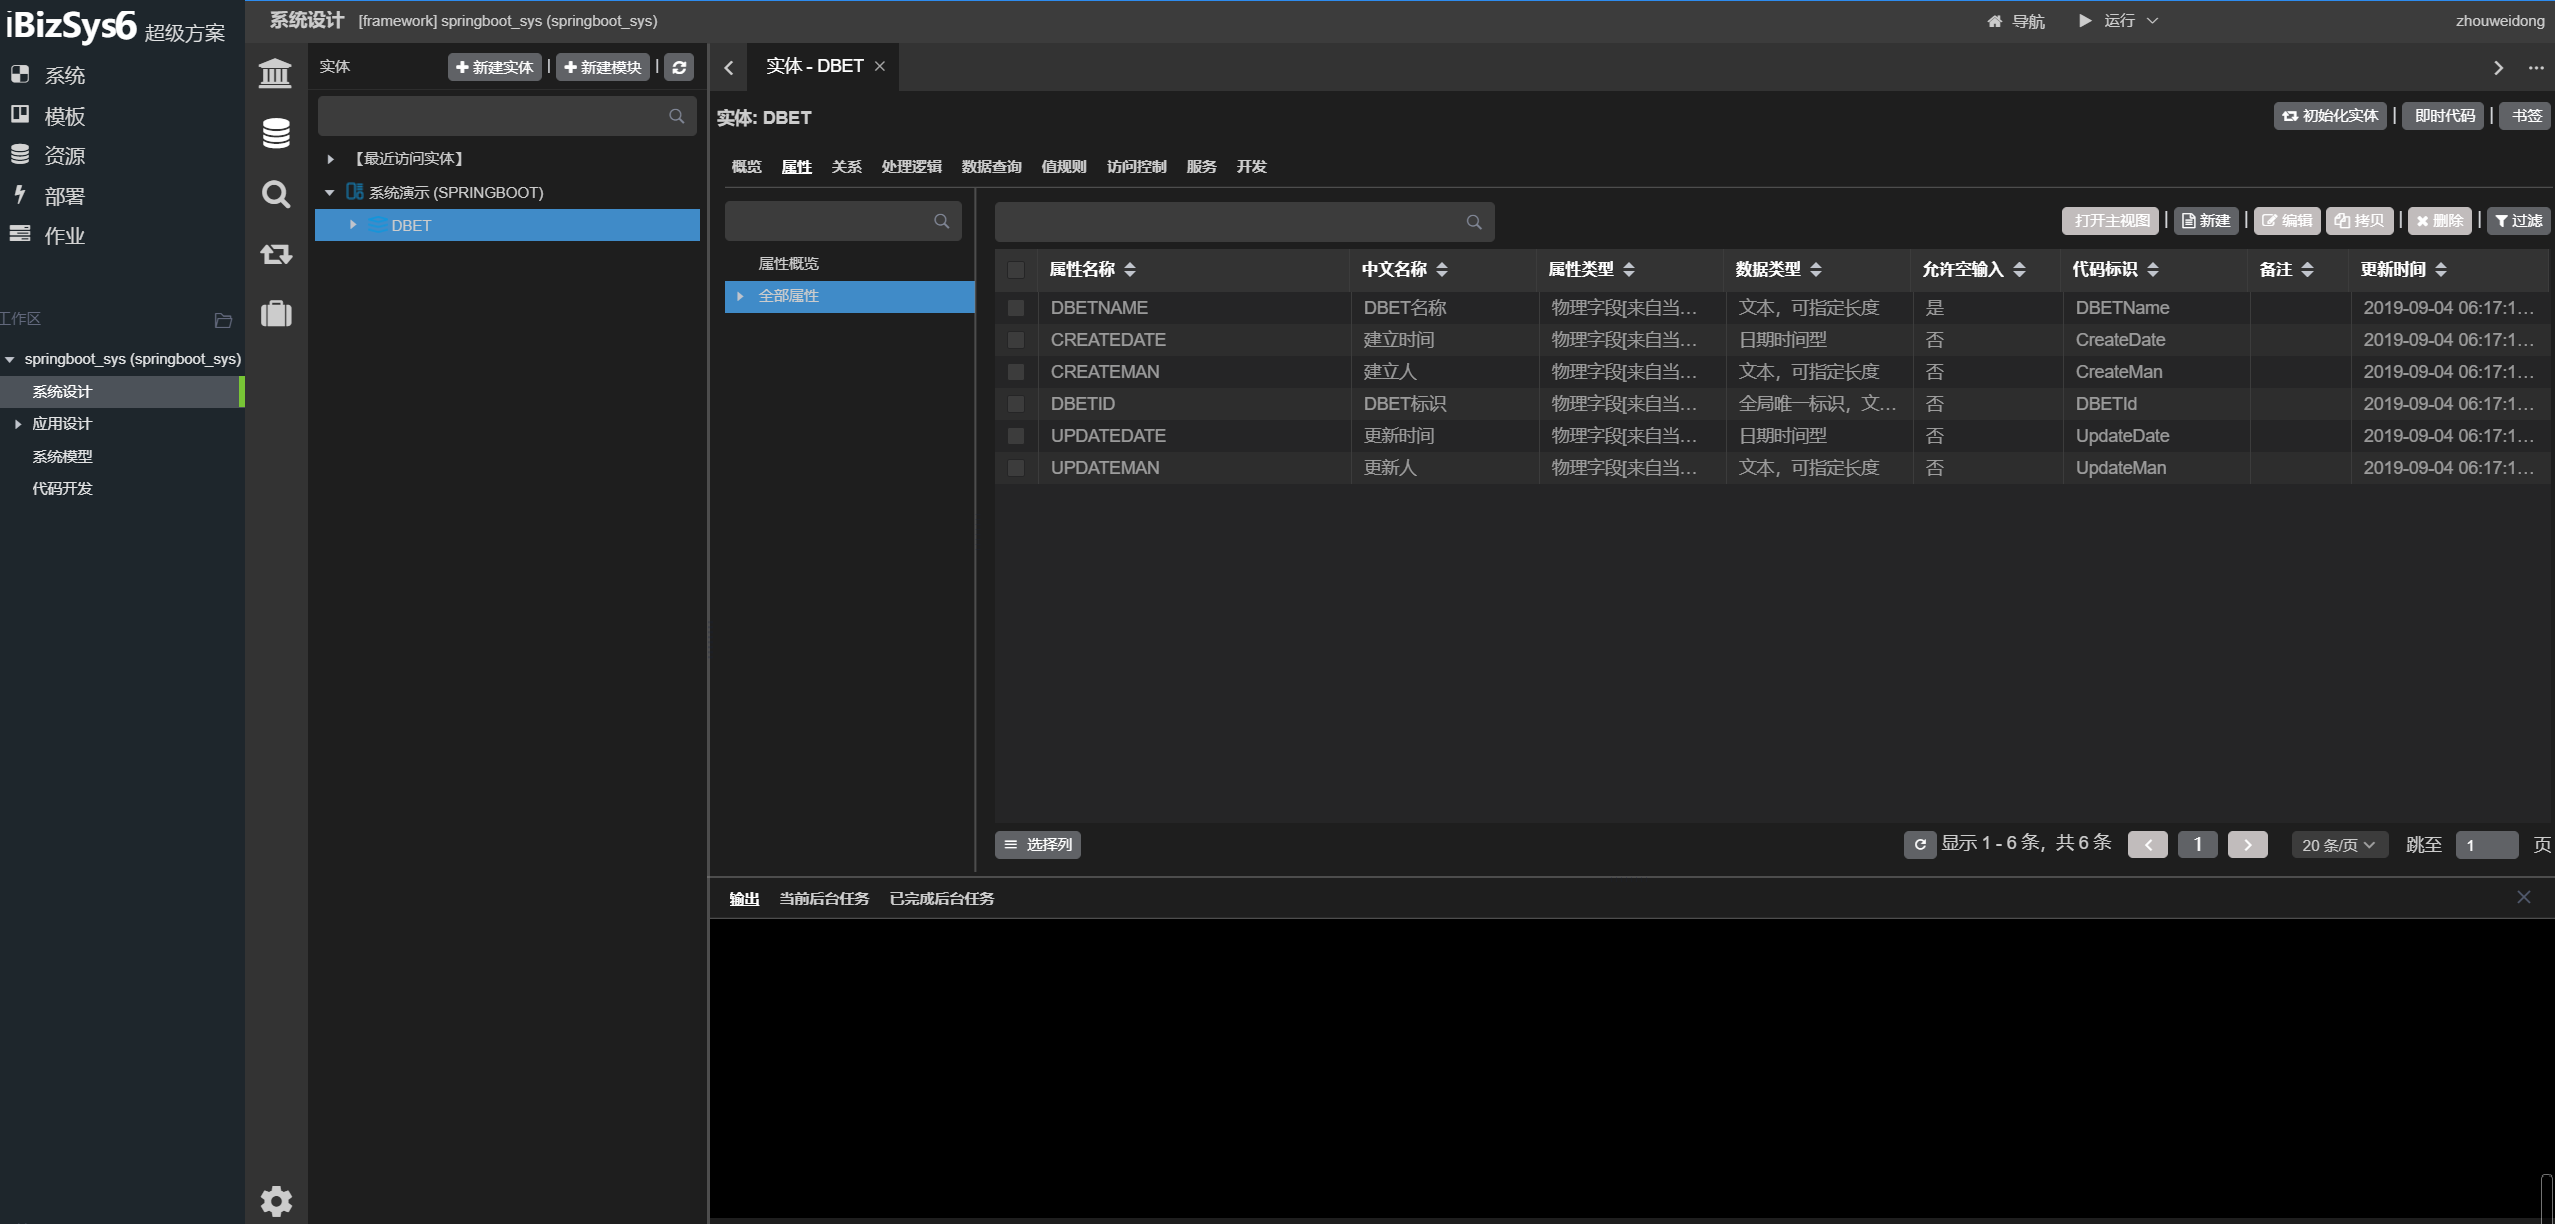The image size is (2555, 1224).
Task: Click the bank building icon in sidebar
Action: [x=275, y=73]
